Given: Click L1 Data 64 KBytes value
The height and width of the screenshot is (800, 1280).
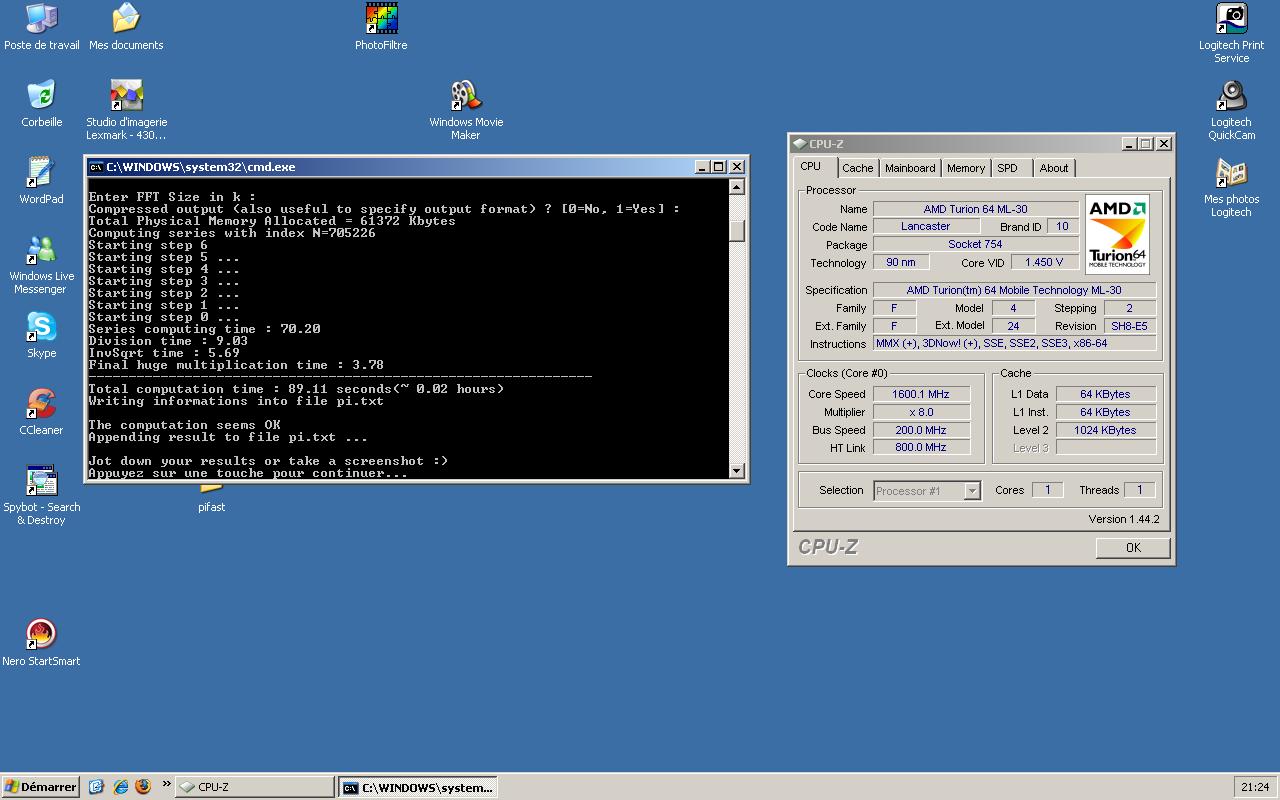Looking at the screenshot, I should 1105,394.
